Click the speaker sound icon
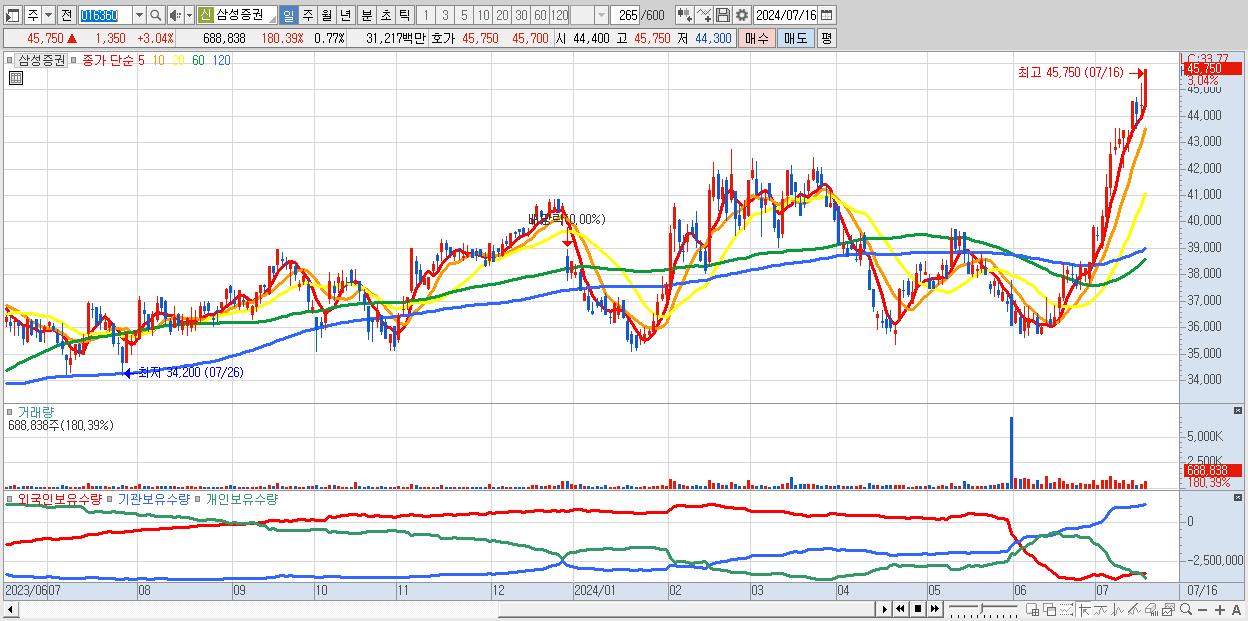 (x=175, y=15)
